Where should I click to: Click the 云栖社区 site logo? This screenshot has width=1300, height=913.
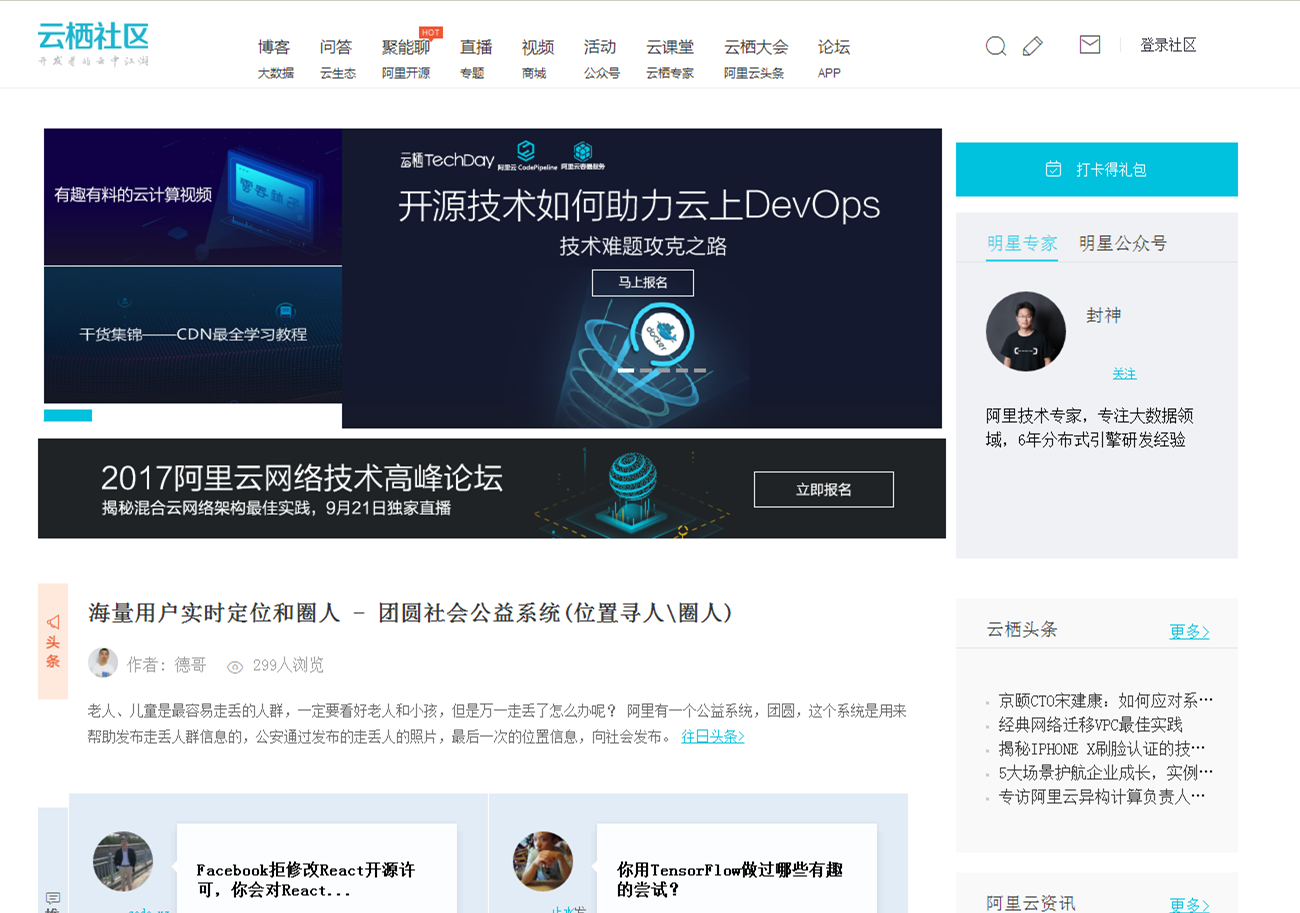93,45
